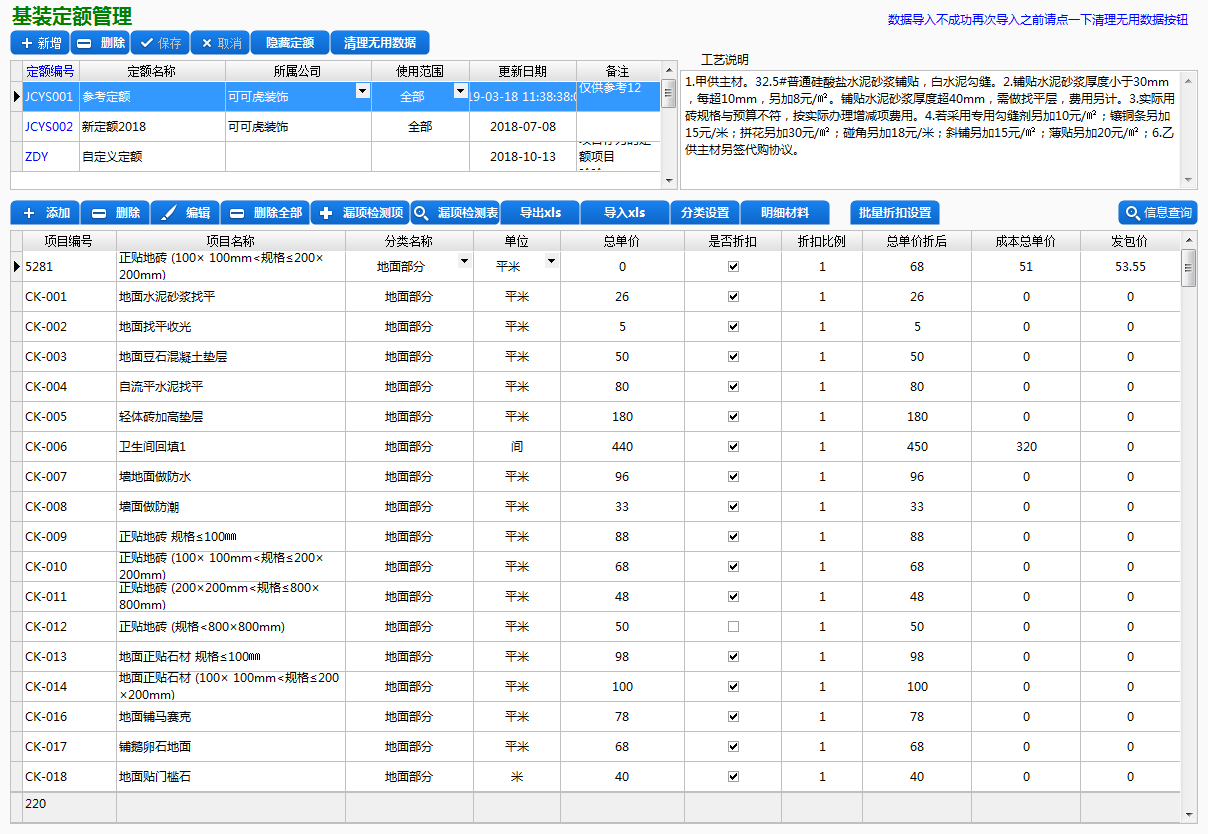The image size is (1208, 834).
Task: Uncheck 是否折扣 for CK-003
Action: (x=733, y=357)
